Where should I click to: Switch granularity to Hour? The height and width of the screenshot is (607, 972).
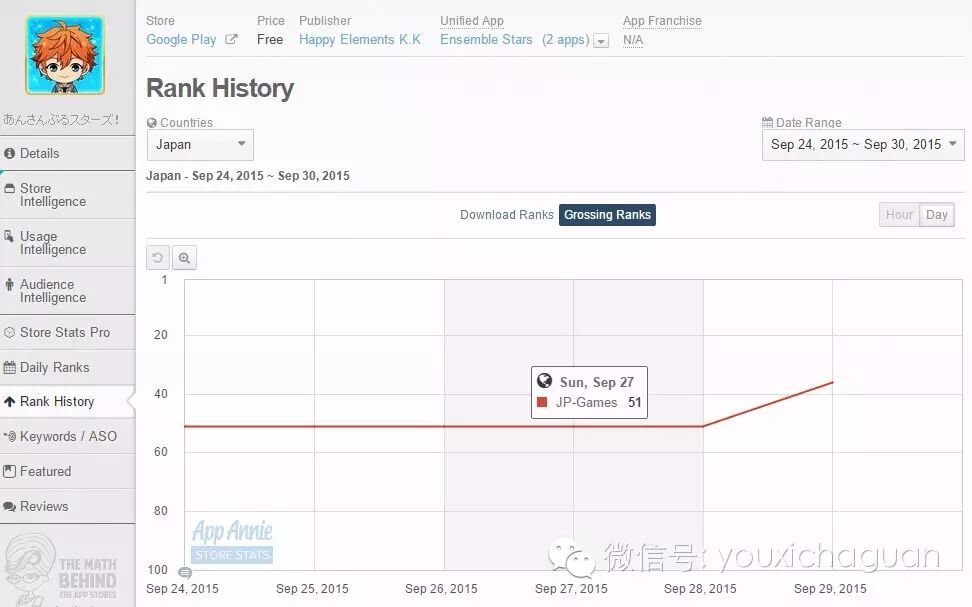899,215
